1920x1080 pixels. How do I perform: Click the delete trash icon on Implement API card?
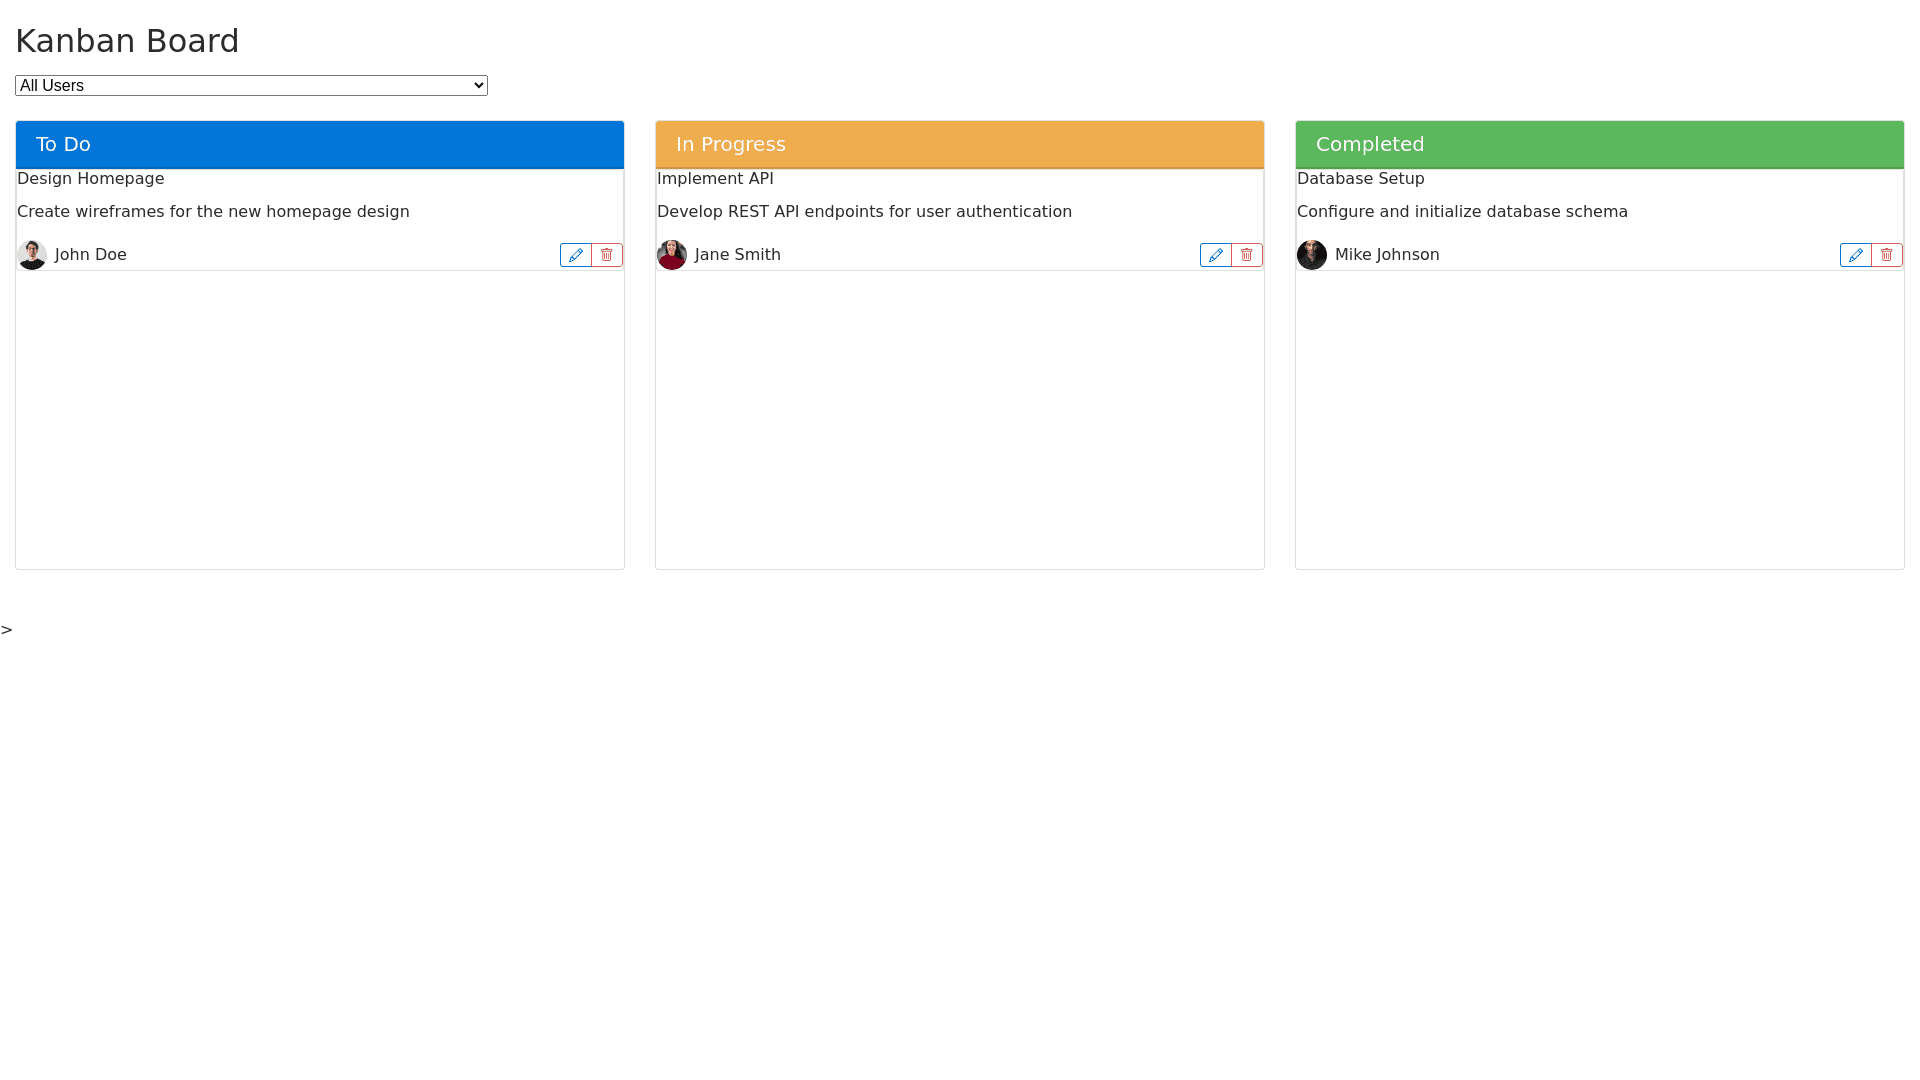(1246, 255)
